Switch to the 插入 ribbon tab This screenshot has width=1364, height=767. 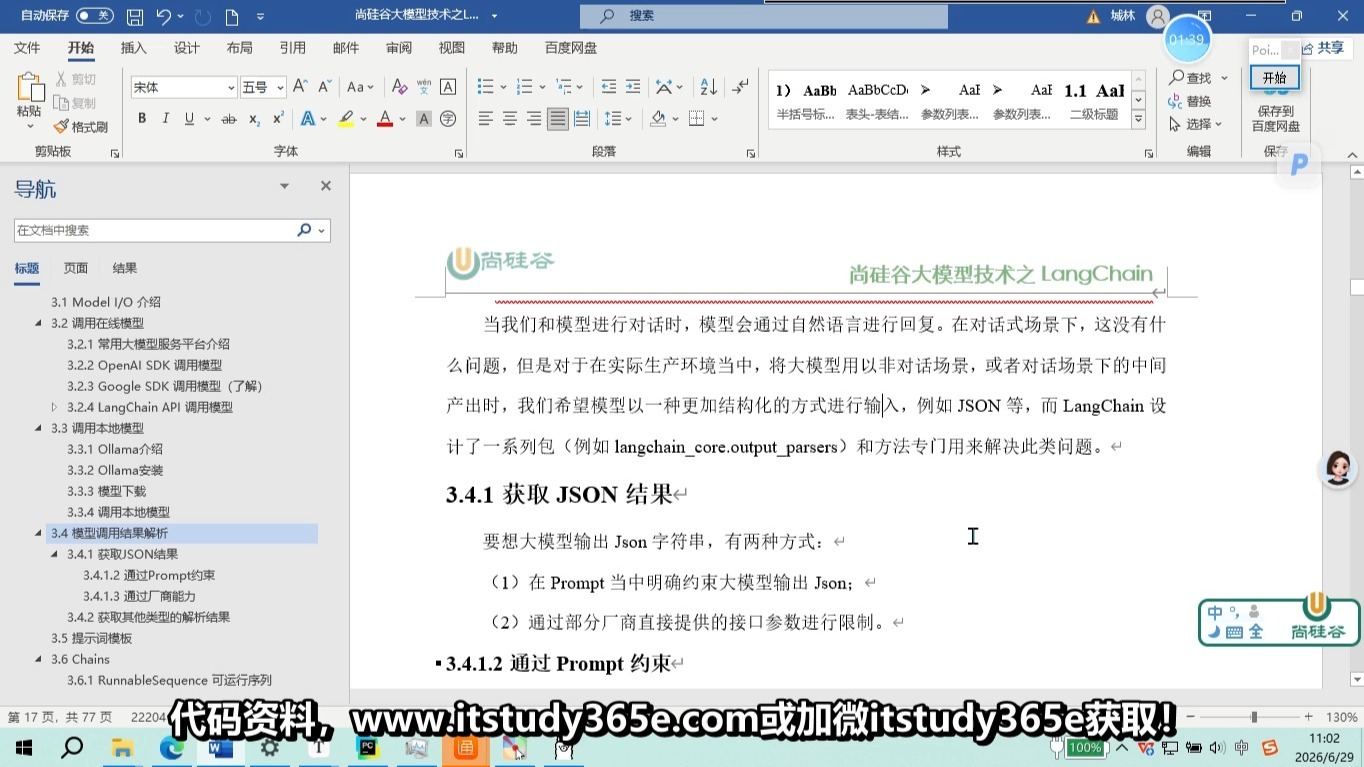pos(133,48)
